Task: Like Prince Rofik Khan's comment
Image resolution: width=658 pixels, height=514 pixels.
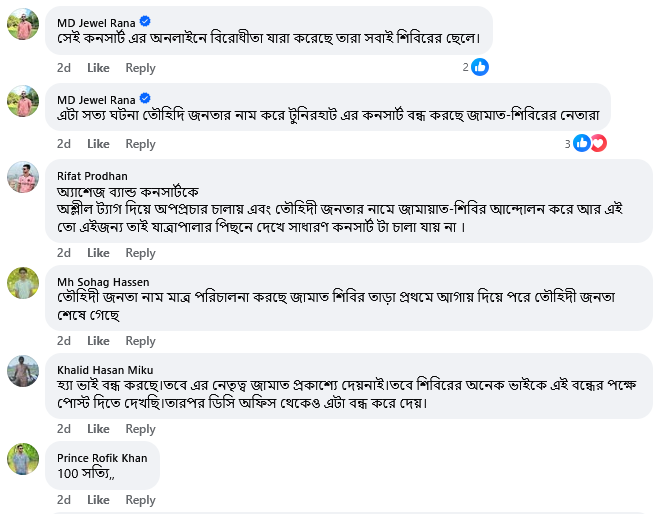Action: [98, 500]
